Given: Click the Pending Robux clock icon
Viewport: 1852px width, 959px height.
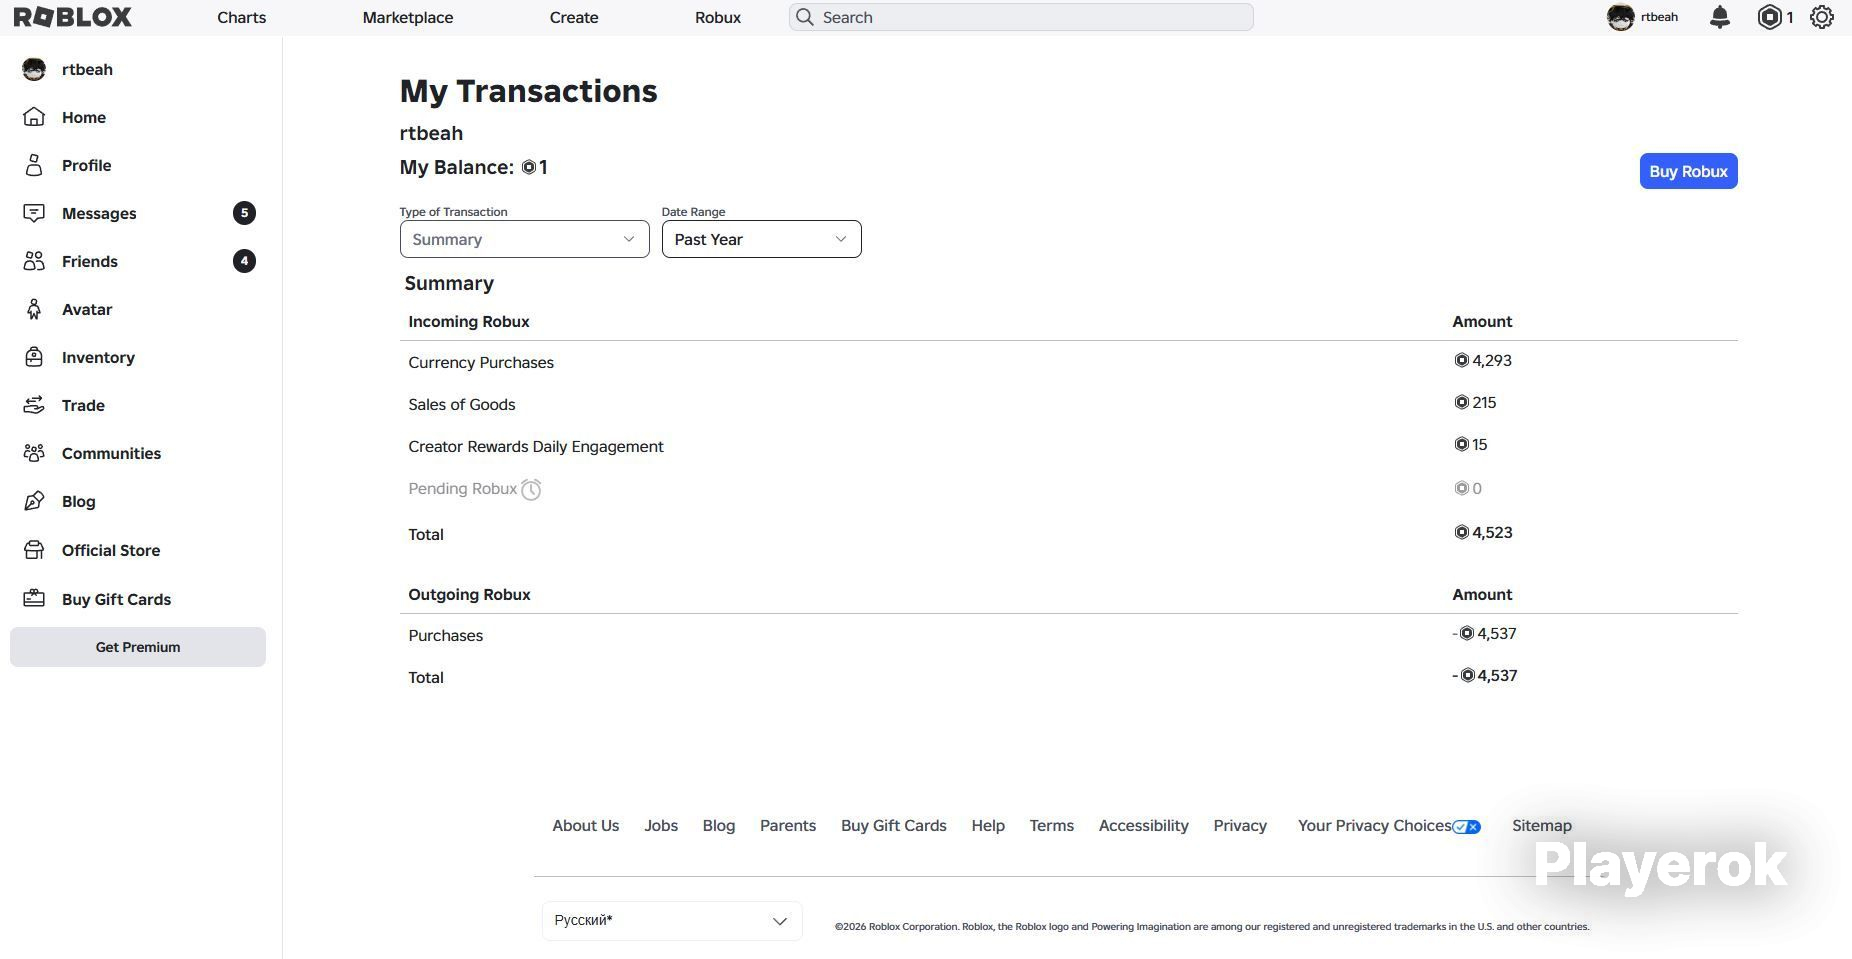Looking at the screenshot, I should [x=531, y=489].
